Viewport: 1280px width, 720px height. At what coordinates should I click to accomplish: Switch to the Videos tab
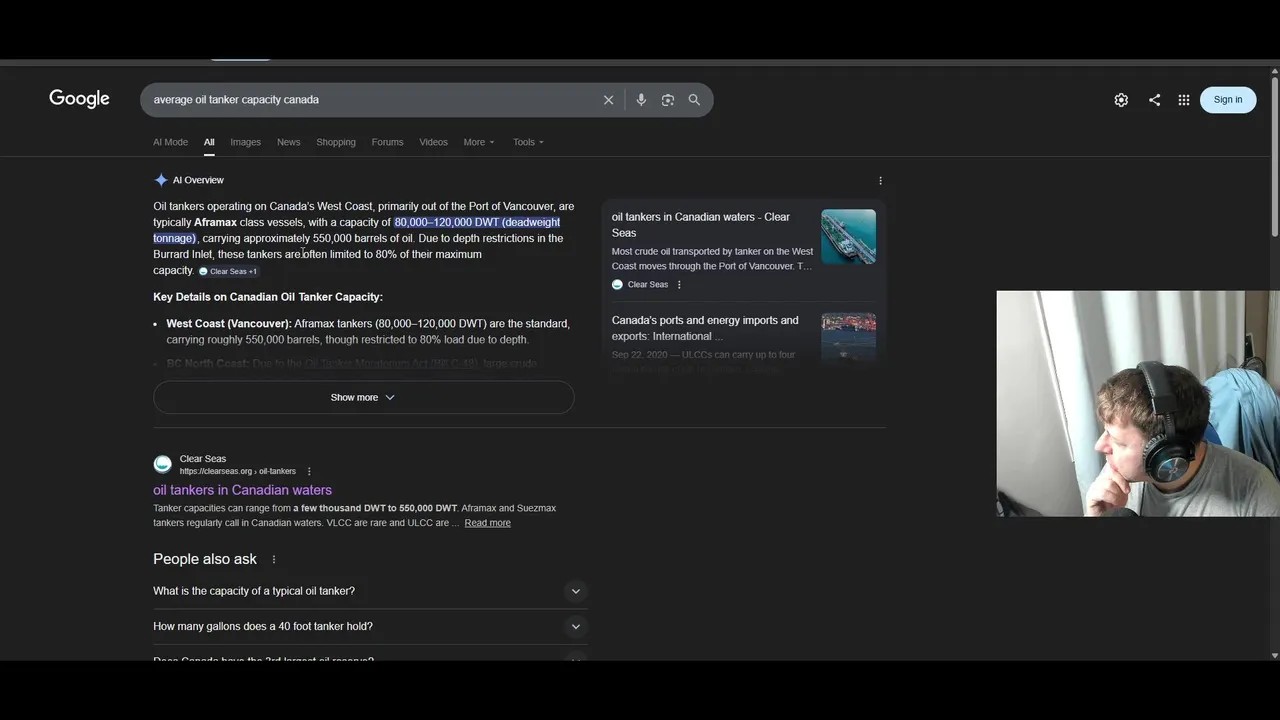[x=433, y=142]
